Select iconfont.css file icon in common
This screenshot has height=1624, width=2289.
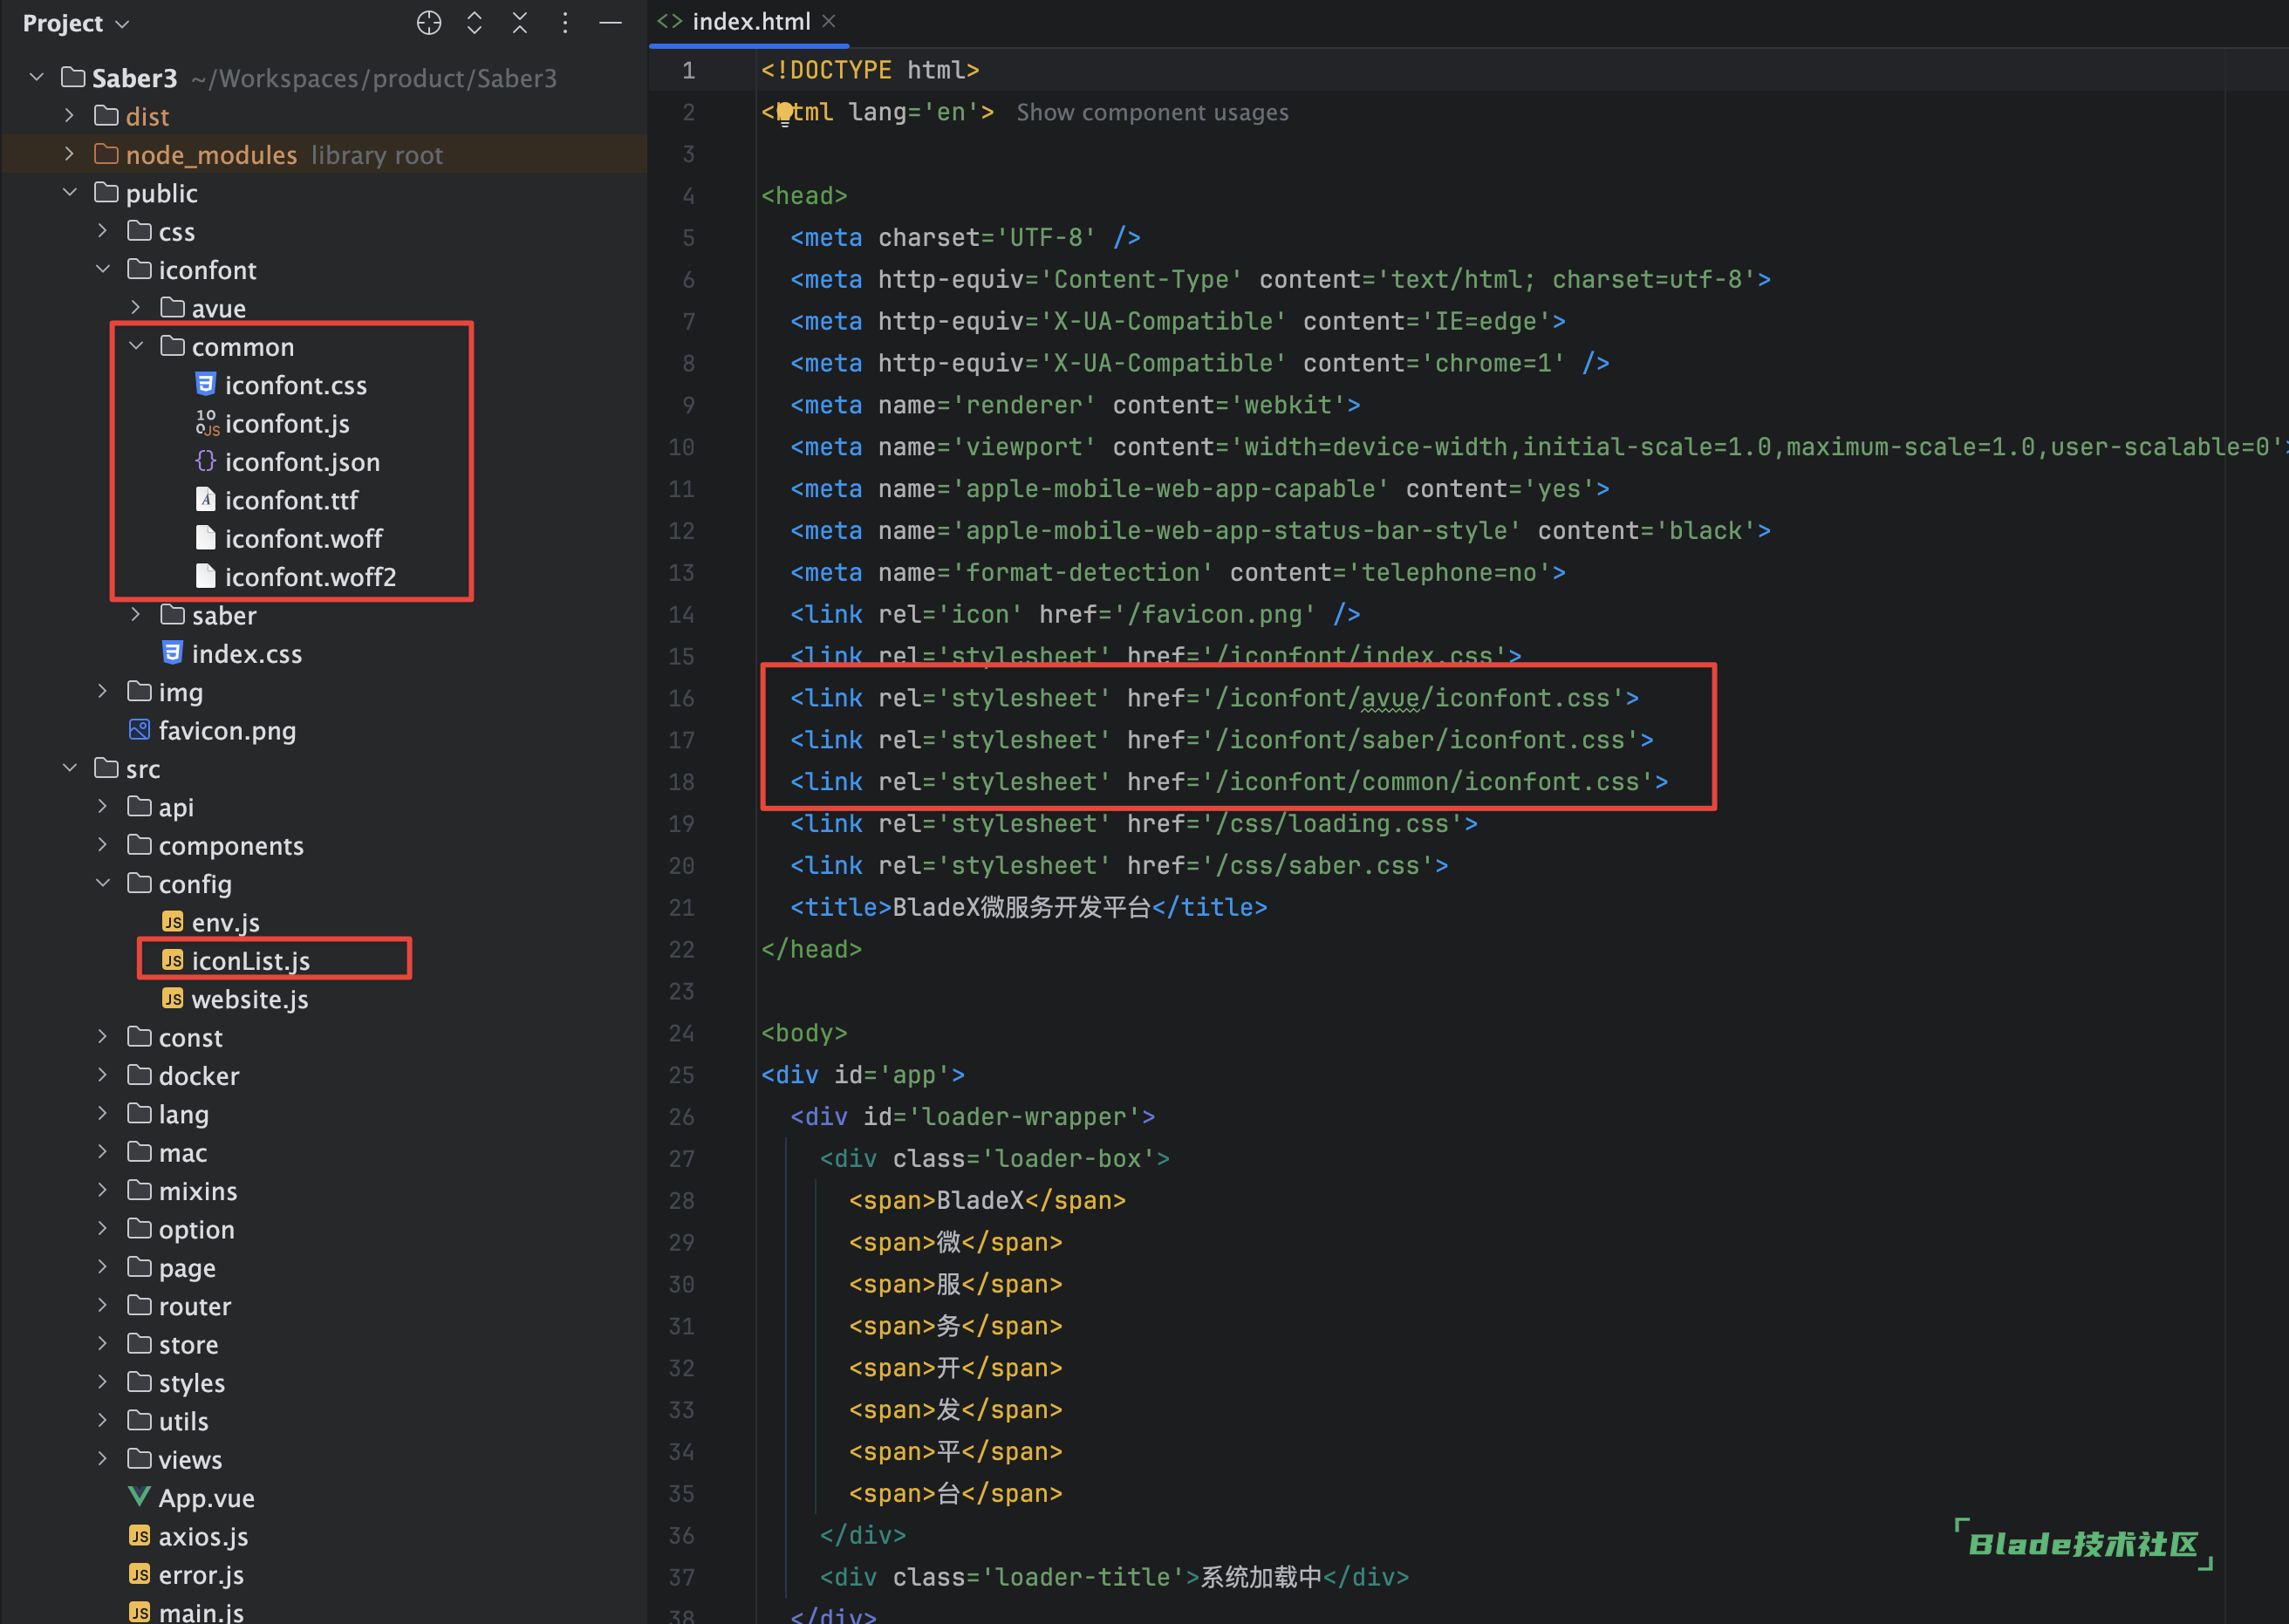205,384
